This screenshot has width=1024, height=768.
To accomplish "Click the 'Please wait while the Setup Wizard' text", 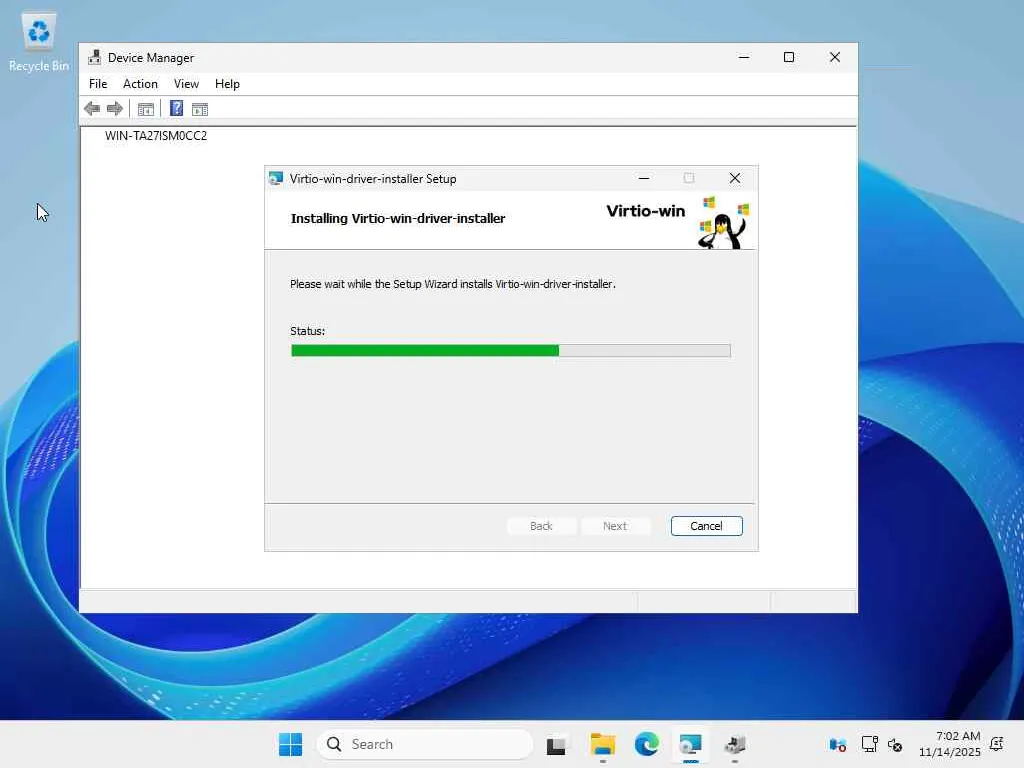I will pos(453,284).
